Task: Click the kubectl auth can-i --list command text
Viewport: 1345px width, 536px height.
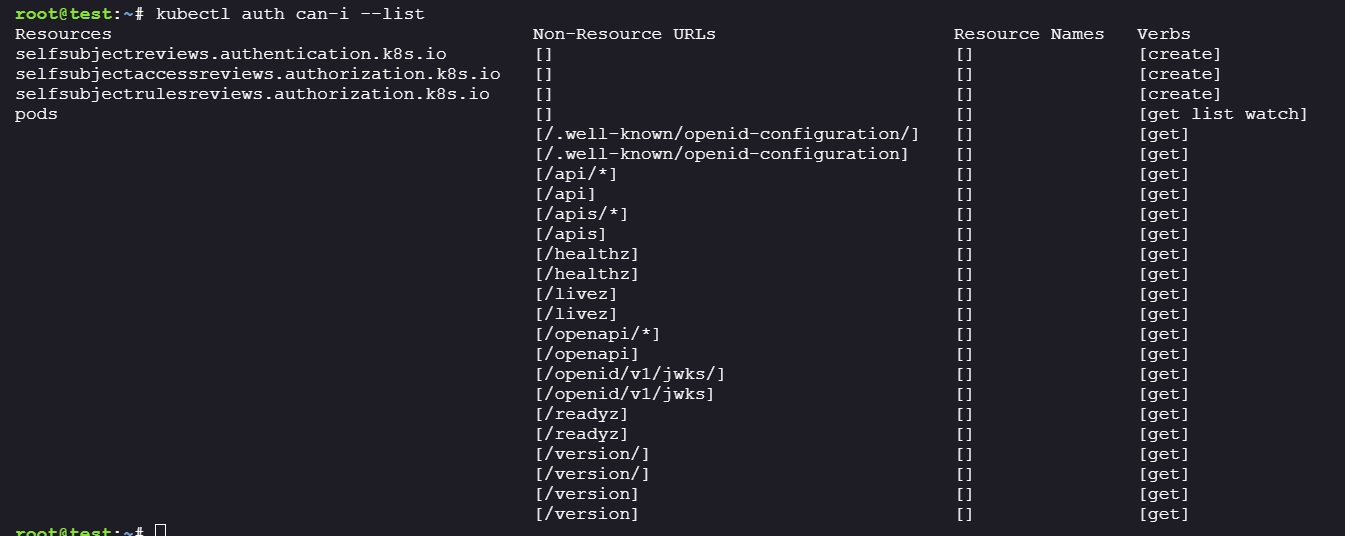Action: coord(290,14)
